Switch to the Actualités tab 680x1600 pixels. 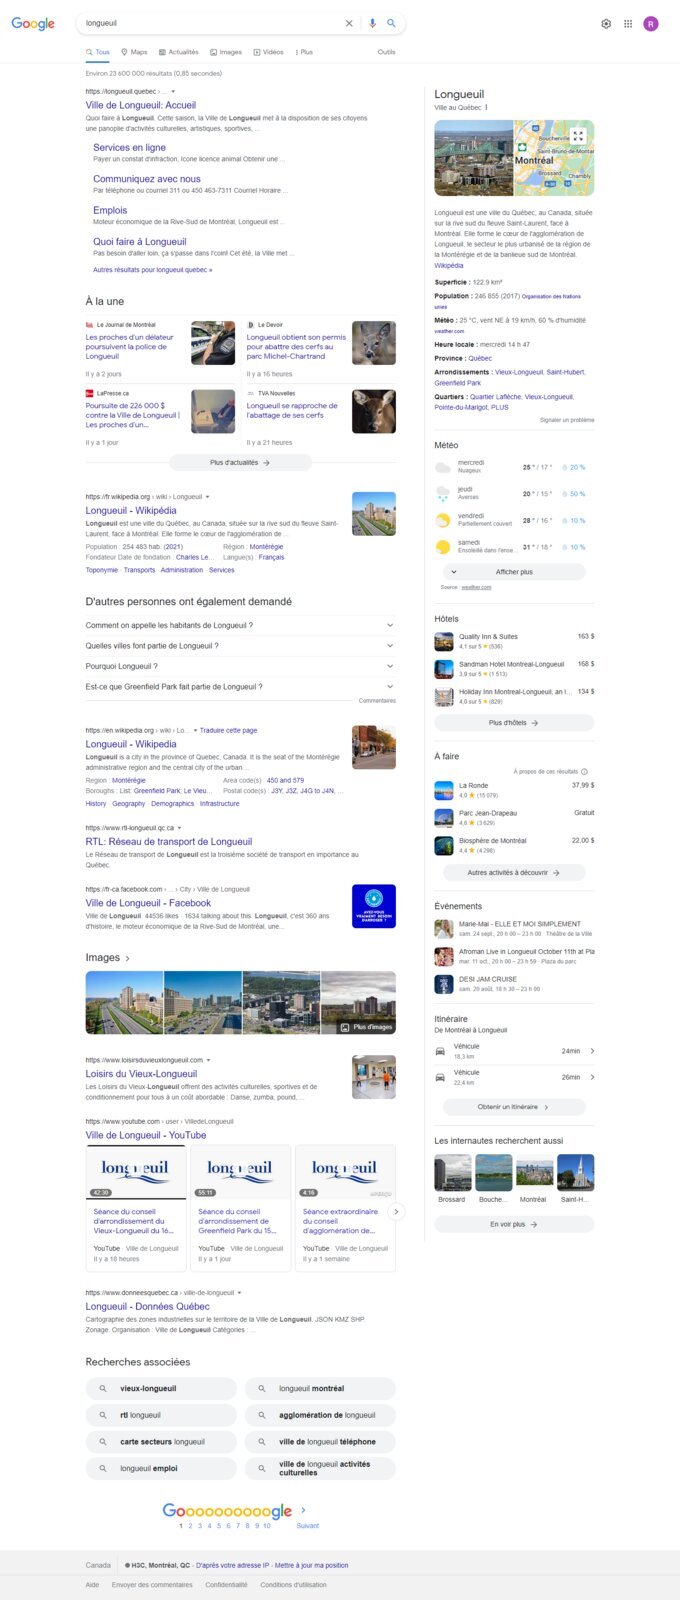coord(178,52)
